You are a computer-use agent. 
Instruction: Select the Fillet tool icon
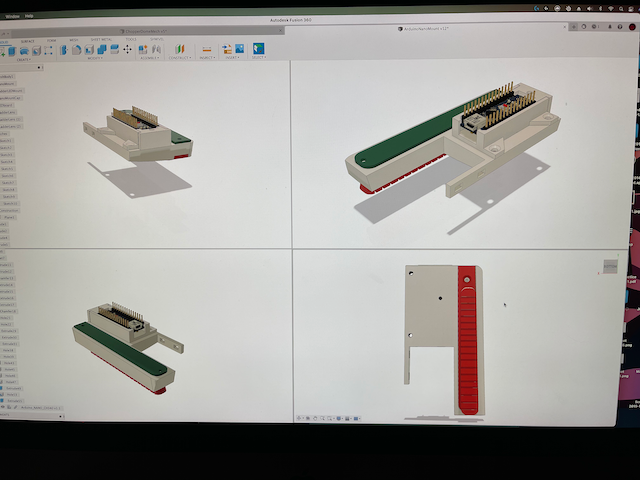(x=76, y=50)
